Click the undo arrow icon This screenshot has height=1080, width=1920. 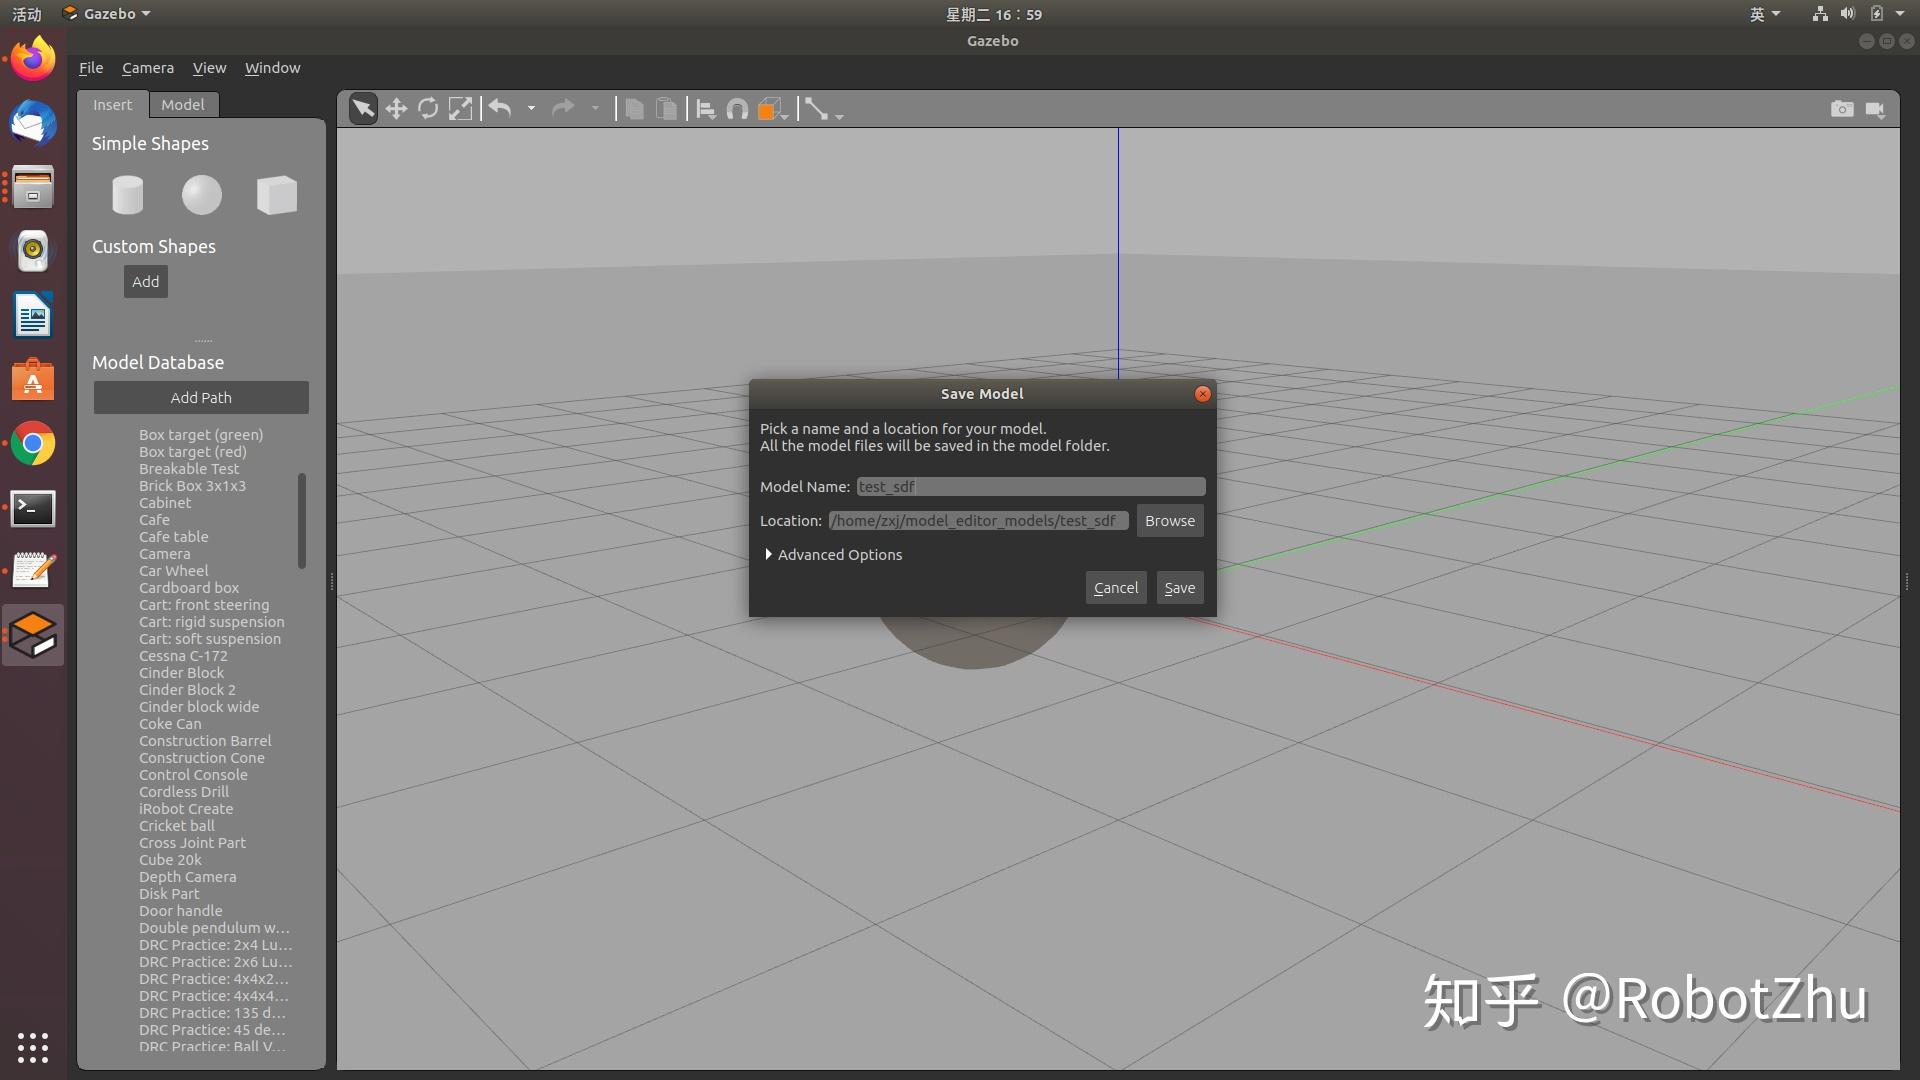point(500,109)
